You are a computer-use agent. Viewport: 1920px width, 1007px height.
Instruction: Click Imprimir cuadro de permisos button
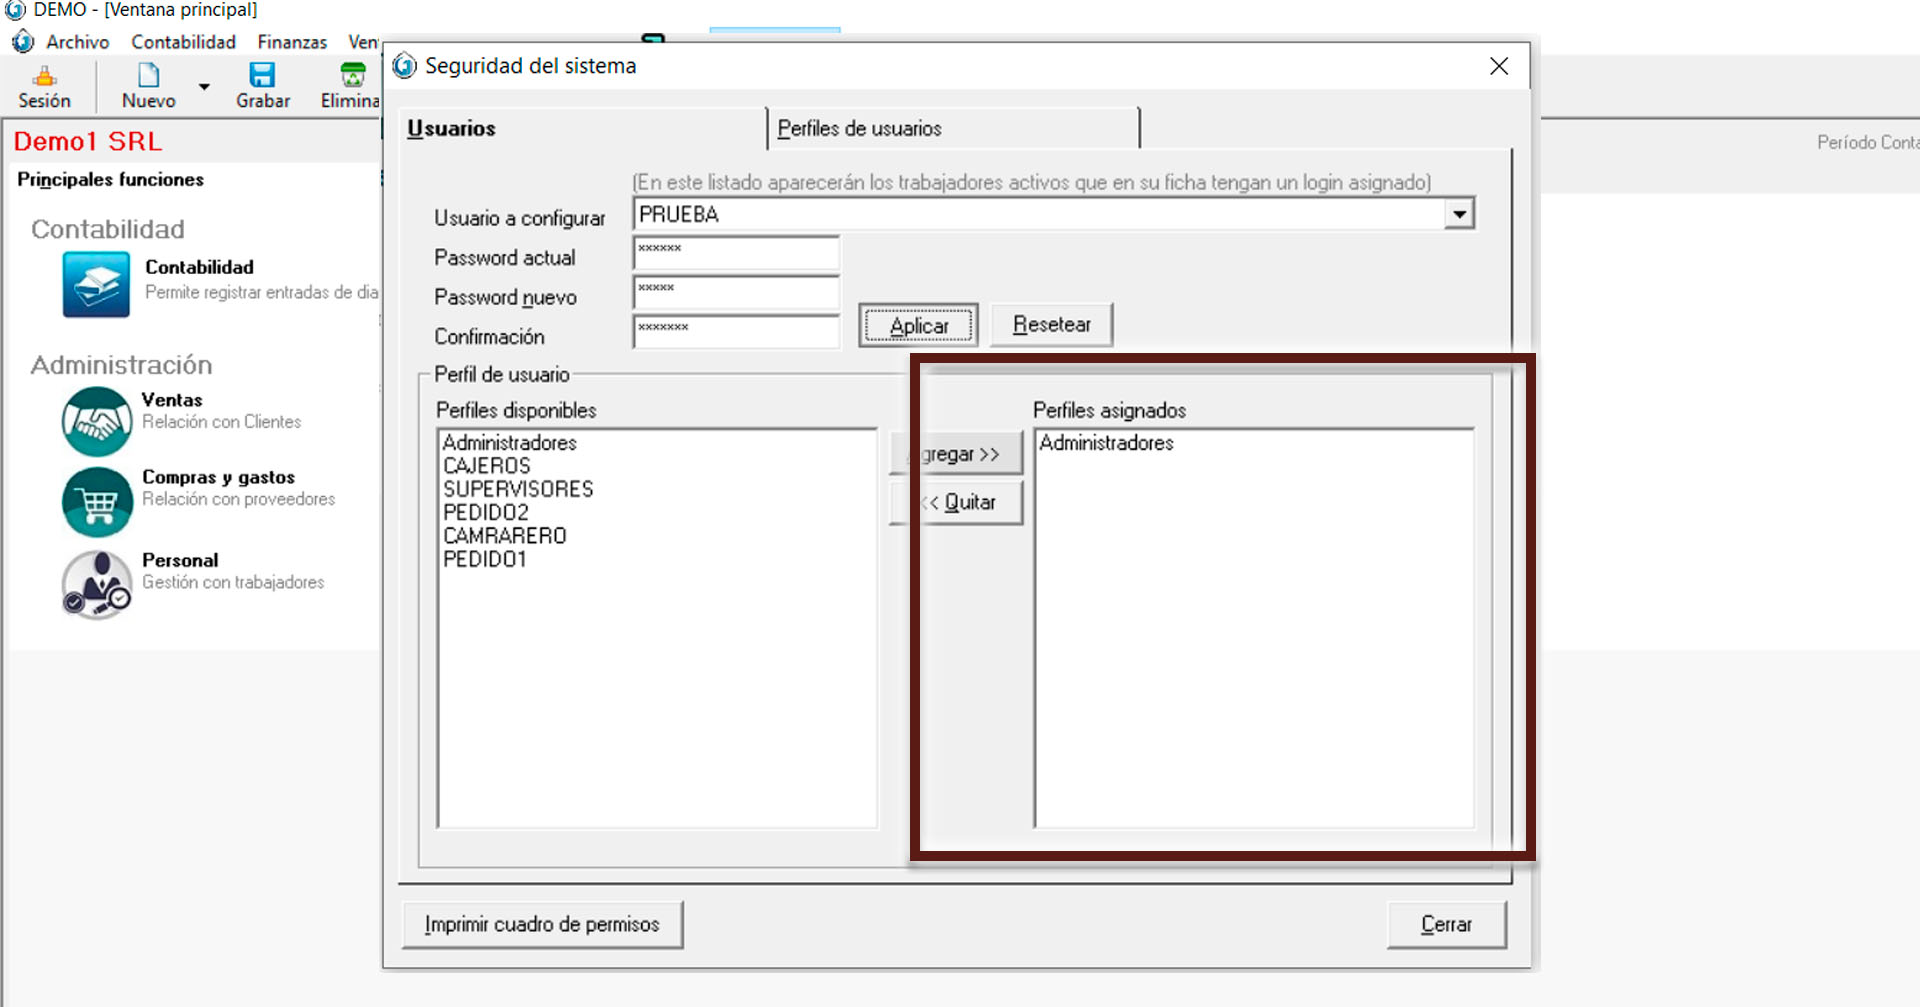[x=542, y=924]
